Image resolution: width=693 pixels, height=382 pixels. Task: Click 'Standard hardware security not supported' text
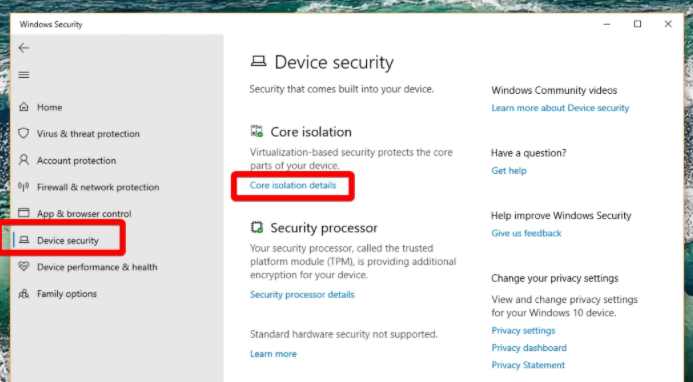pyautogui.click(x=344, y=334)
